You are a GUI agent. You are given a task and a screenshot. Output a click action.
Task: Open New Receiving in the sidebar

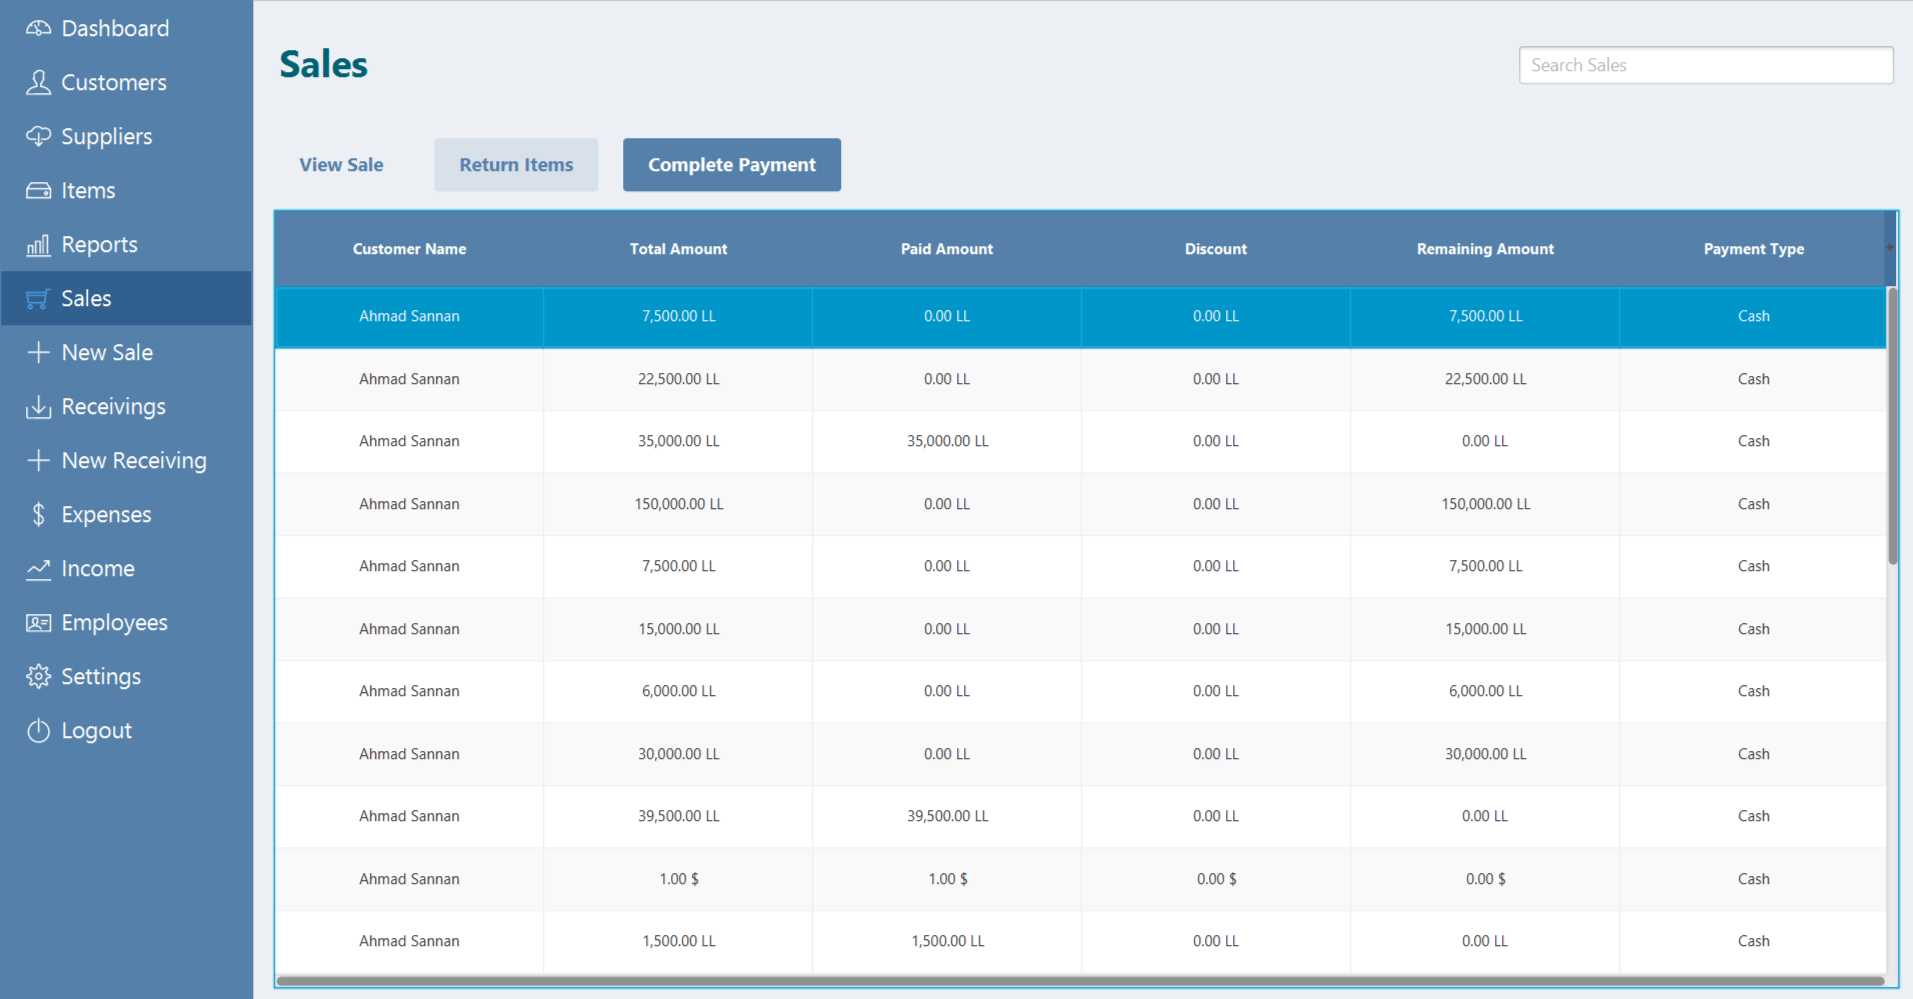pos(134,460)
